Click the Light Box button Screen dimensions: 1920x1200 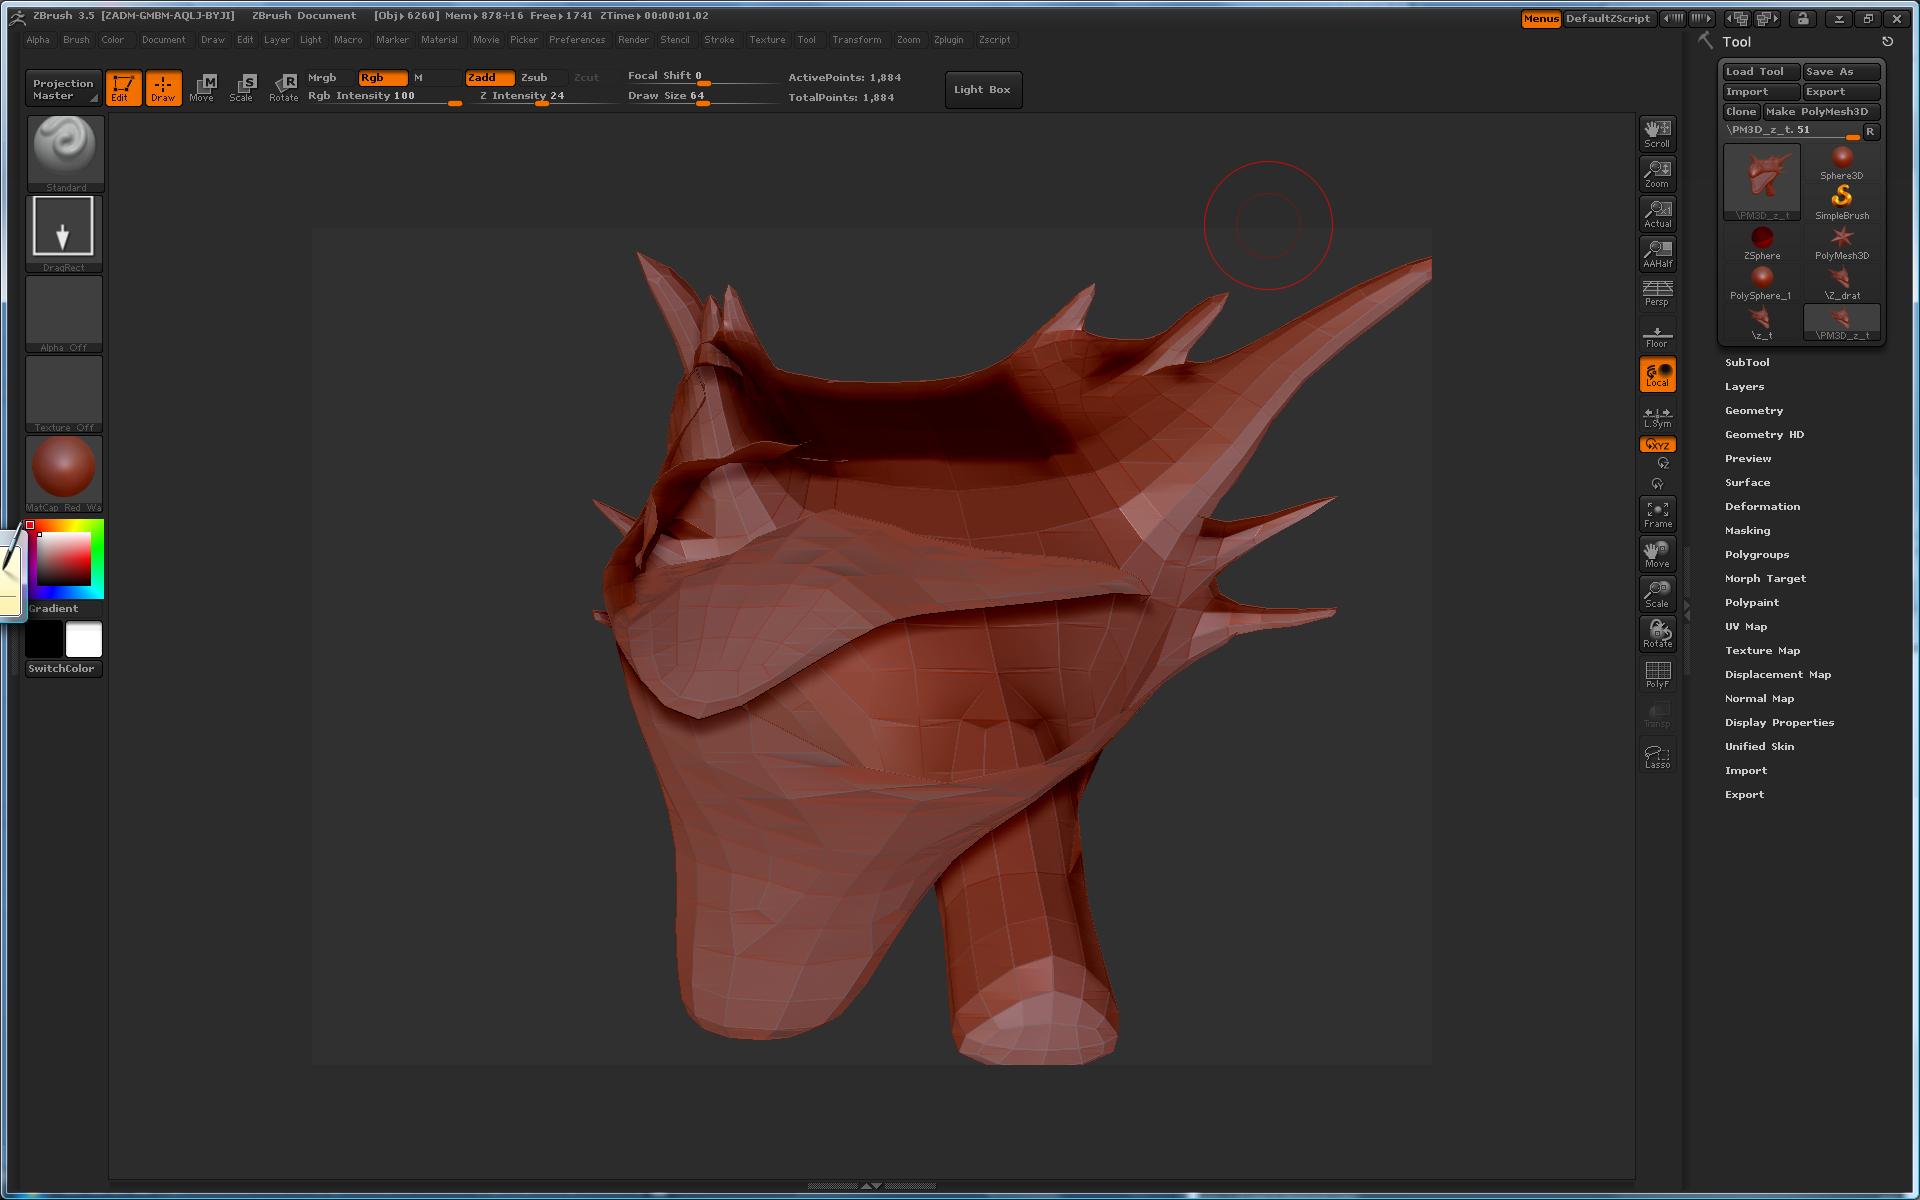click(x=982, y=89)
